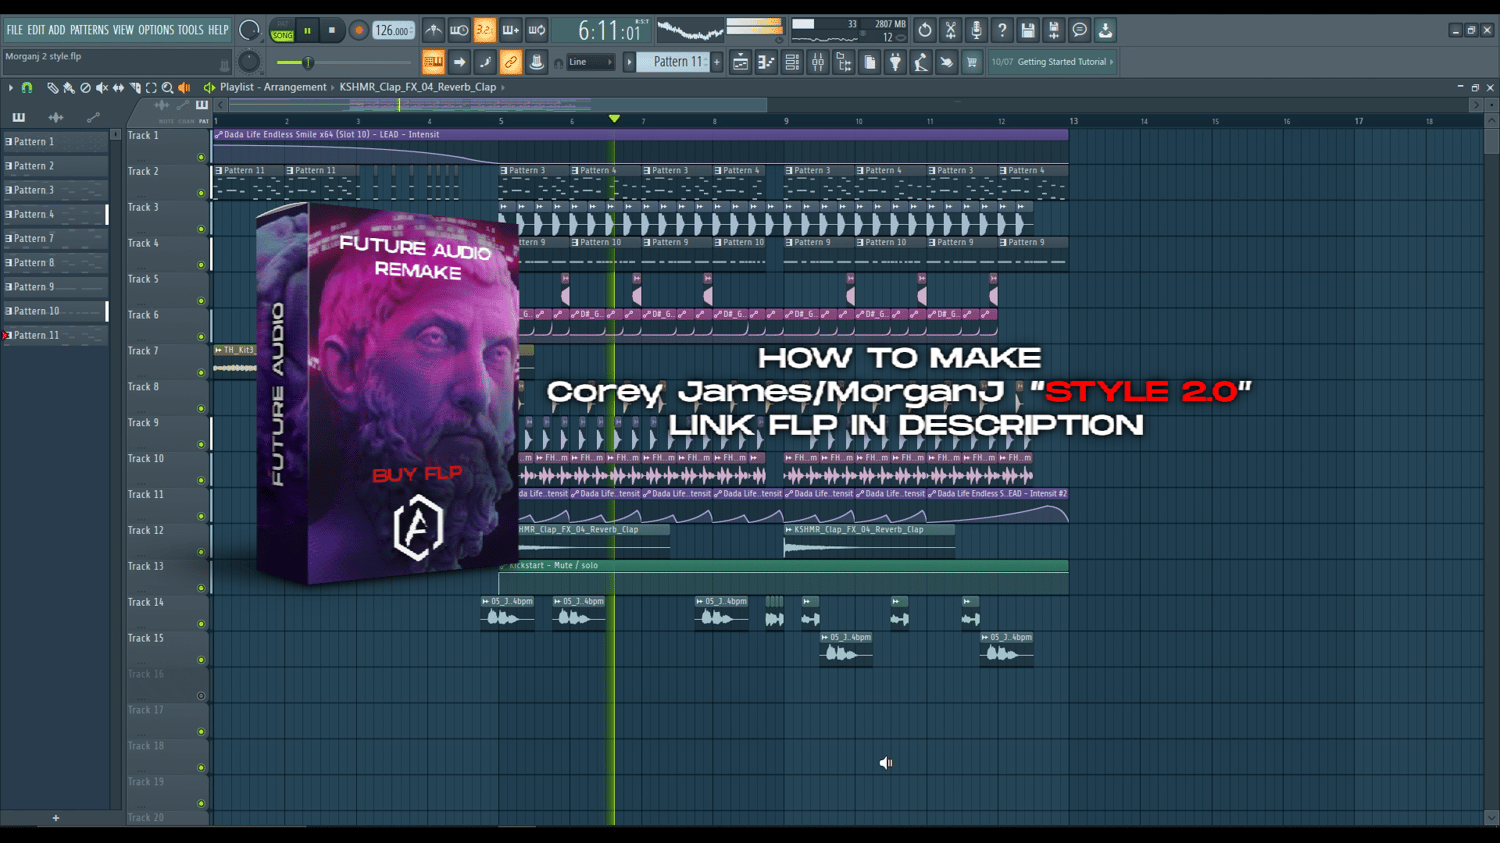1500x843 pixels.
Task: Toggle the 3.2.1 countdown before recording
Action: [485, 30]
